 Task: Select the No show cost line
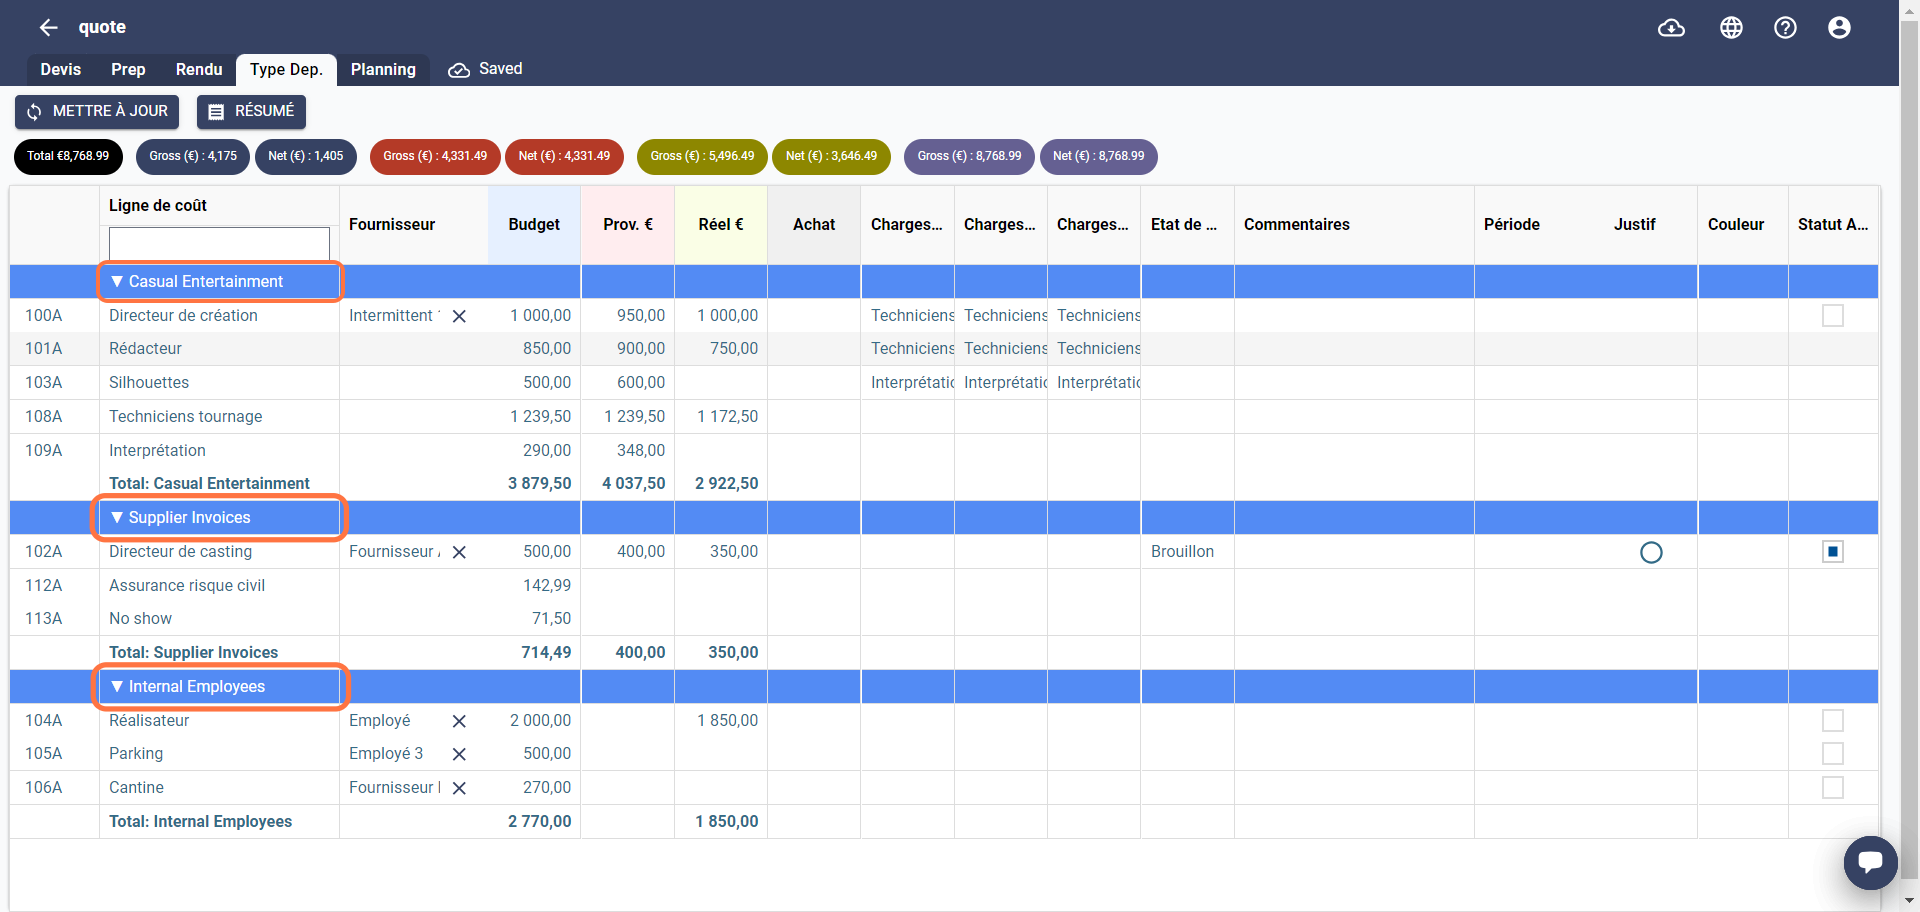tap(140, 619)
